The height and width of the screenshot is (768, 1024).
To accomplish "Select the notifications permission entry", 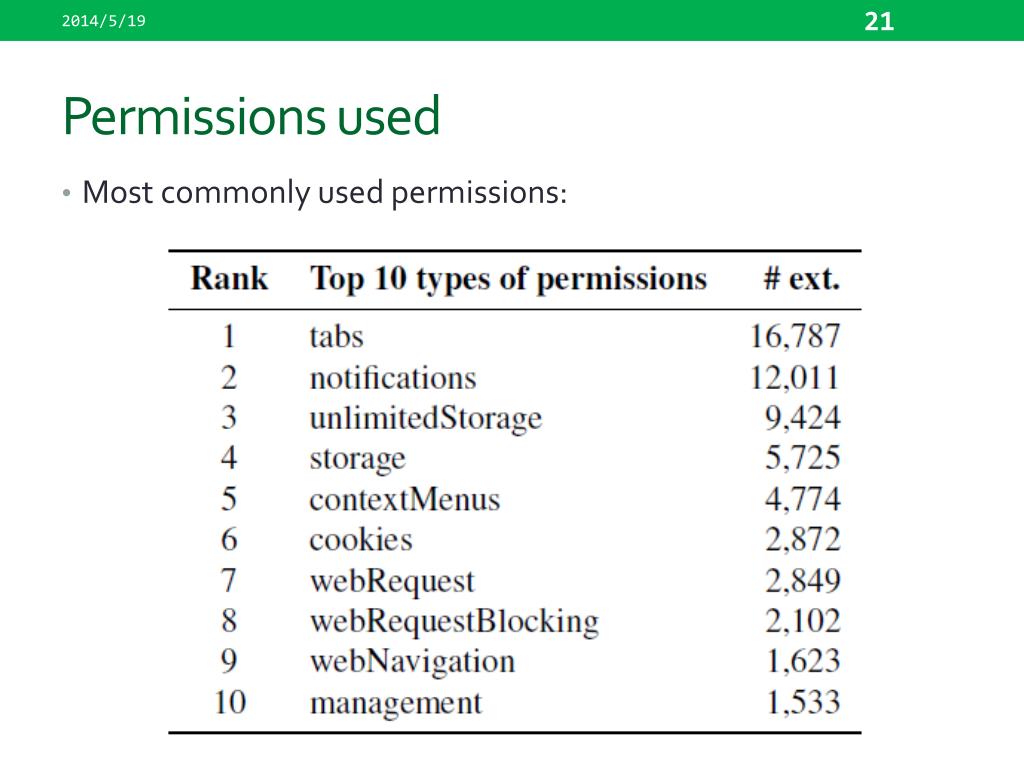I will pyautogui.click(x=393, y=378).
